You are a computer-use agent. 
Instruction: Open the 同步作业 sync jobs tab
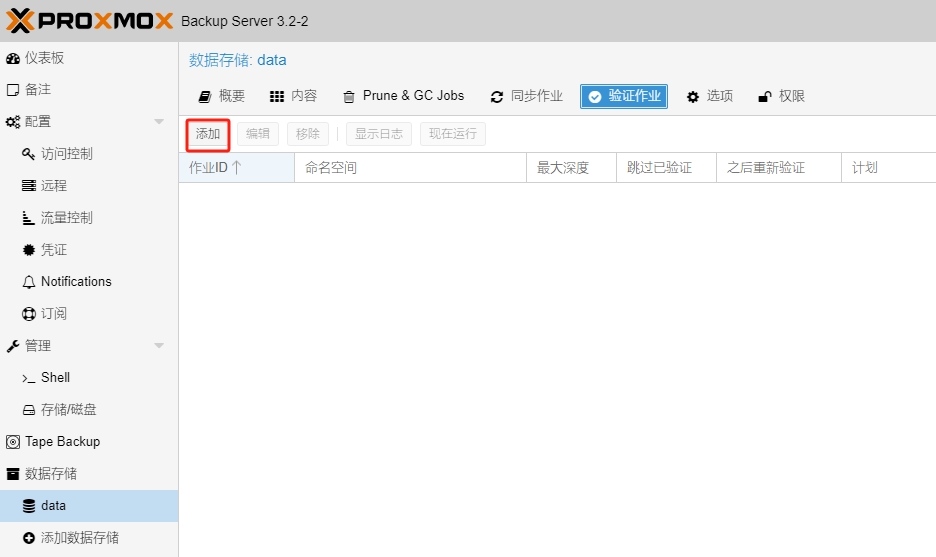point(526,96)
